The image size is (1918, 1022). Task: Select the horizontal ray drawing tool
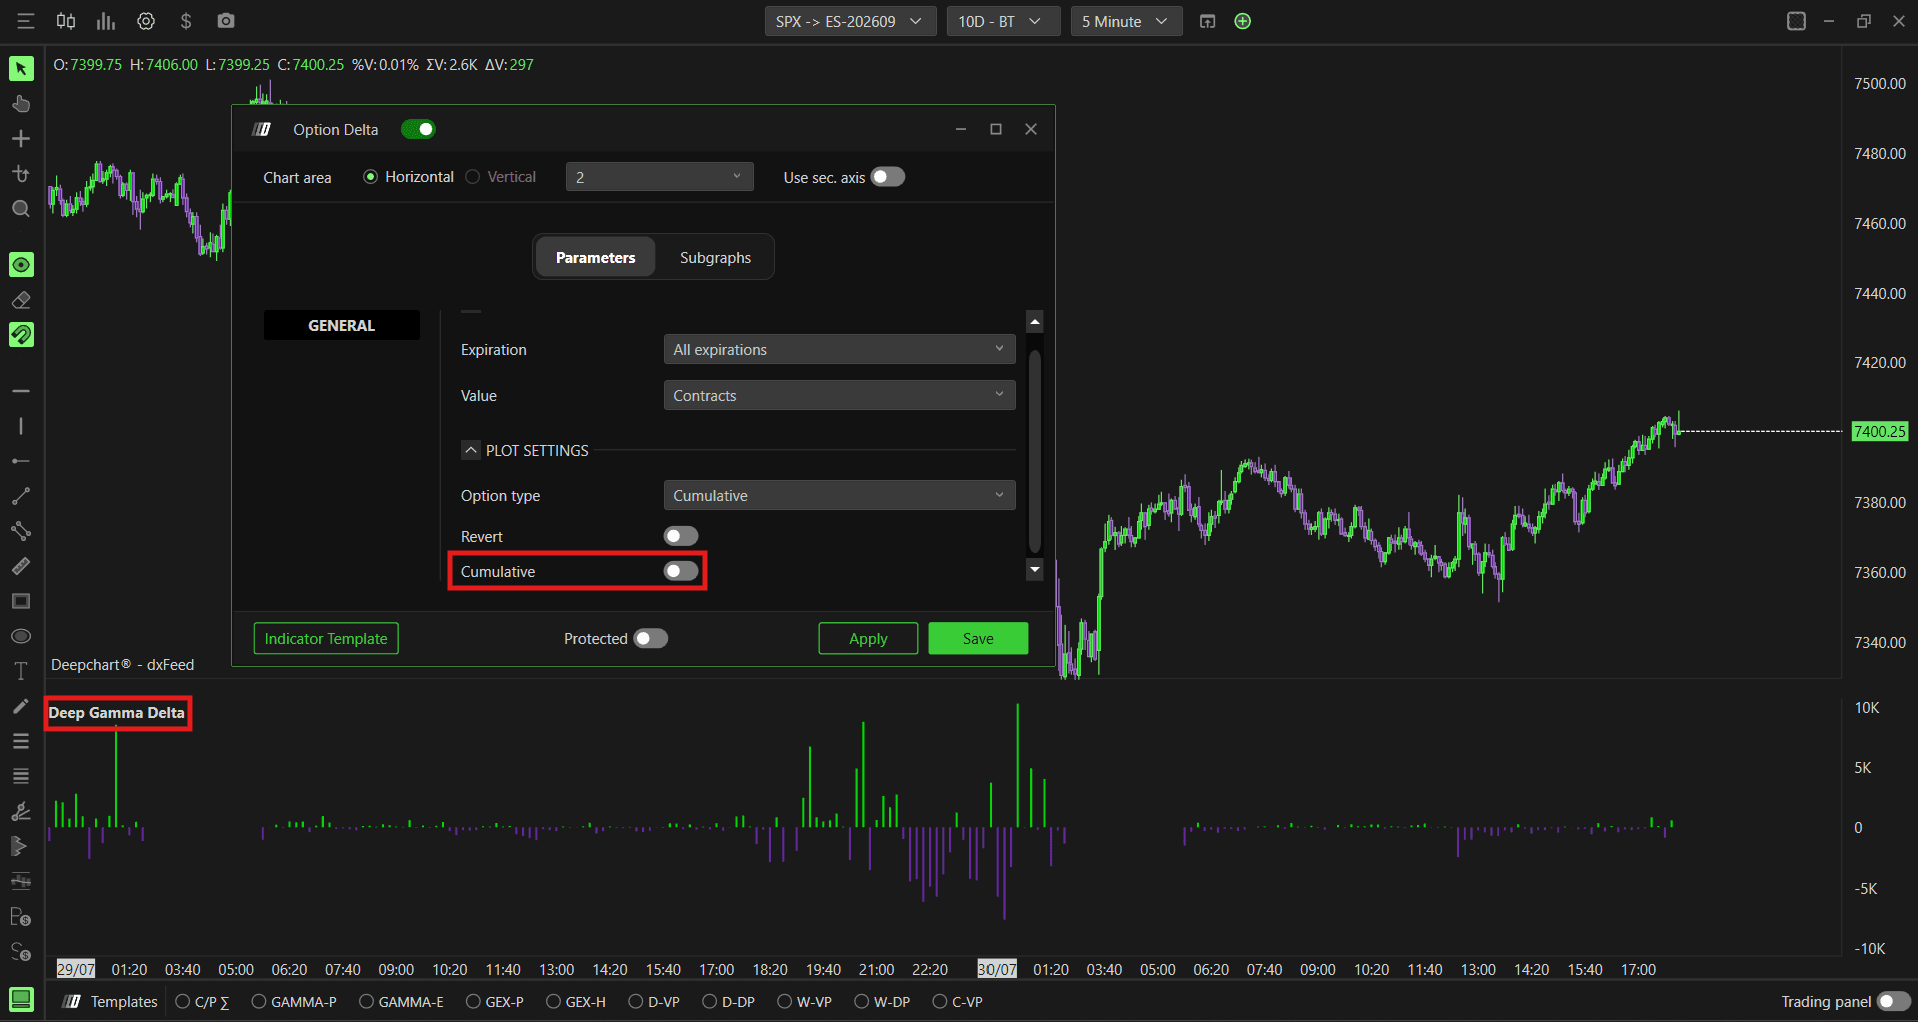[21, 461]
